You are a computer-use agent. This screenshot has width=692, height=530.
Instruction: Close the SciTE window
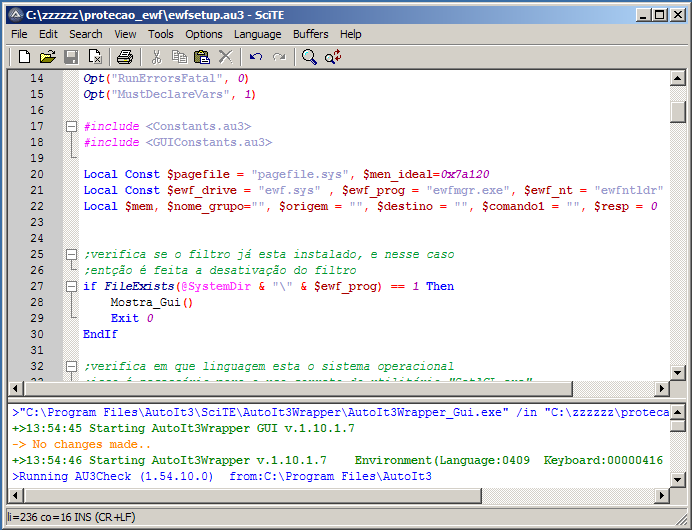coord(677,15)
